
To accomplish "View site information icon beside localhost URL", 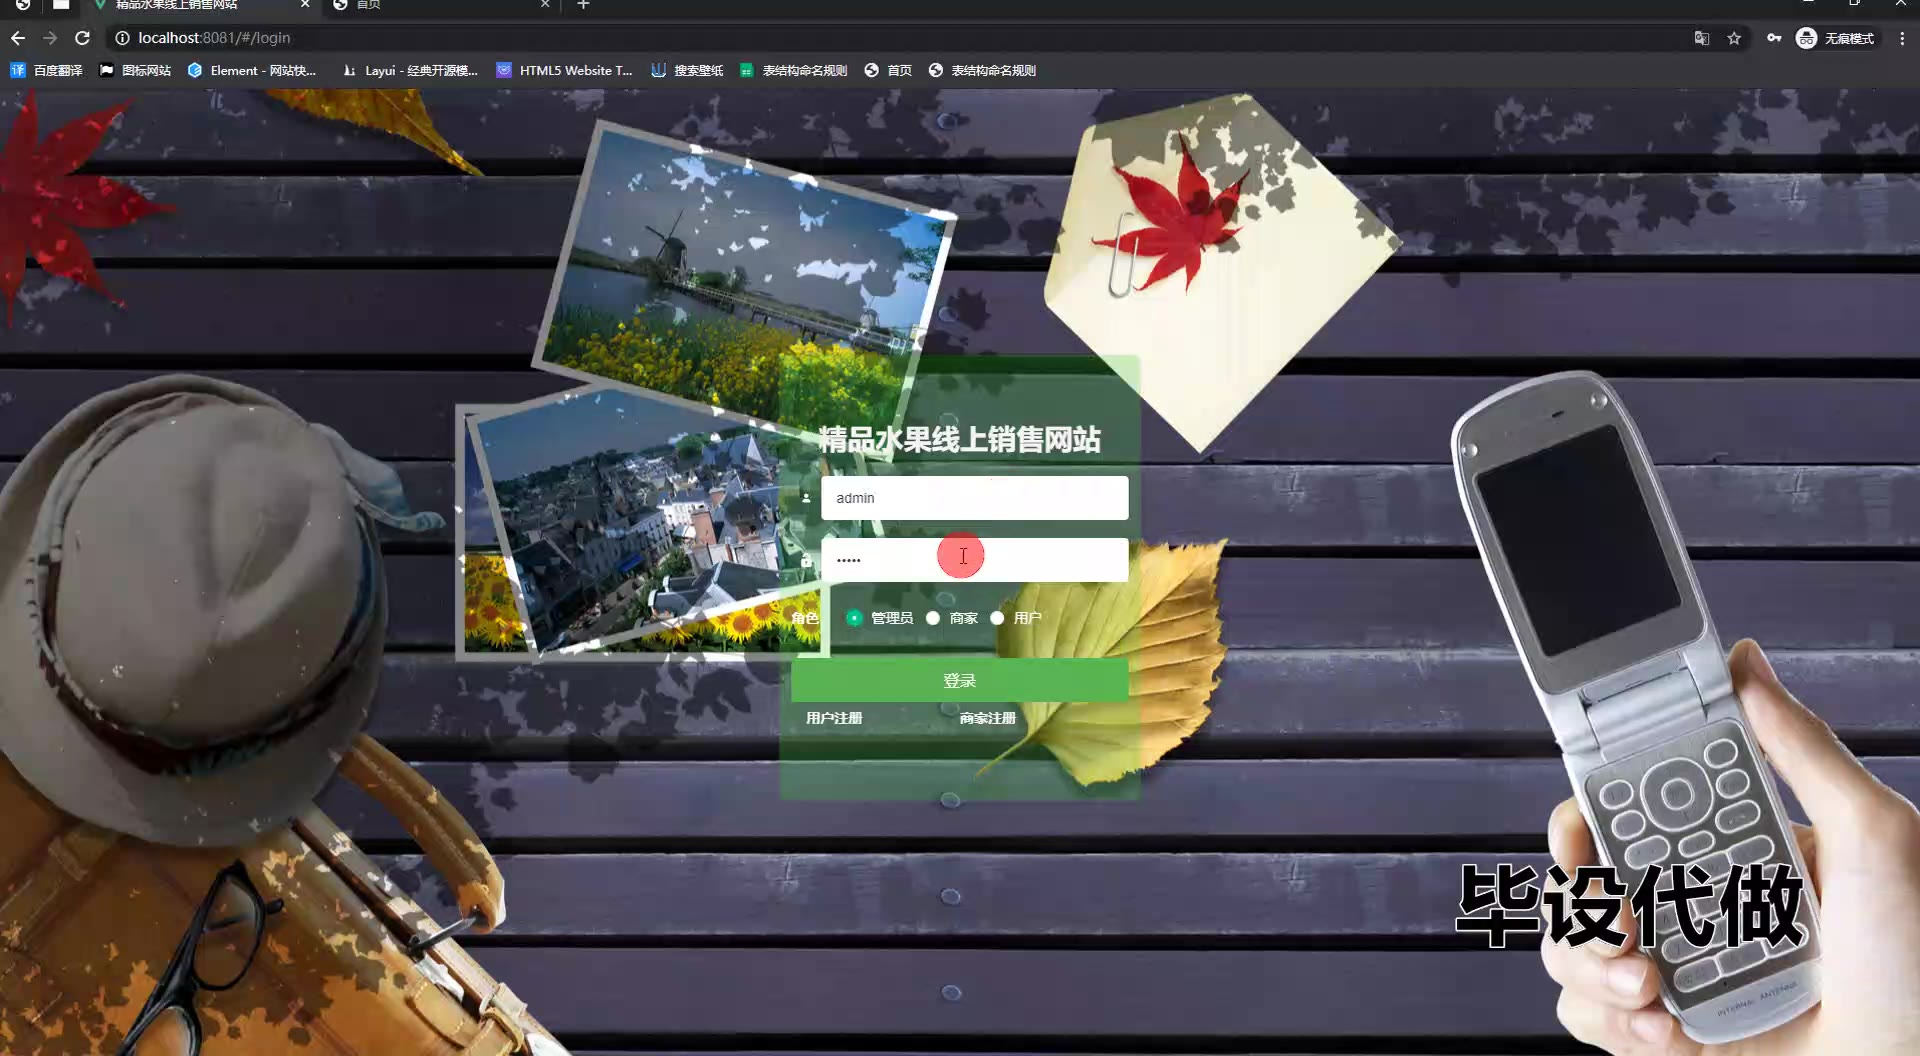I will (122, 38).
